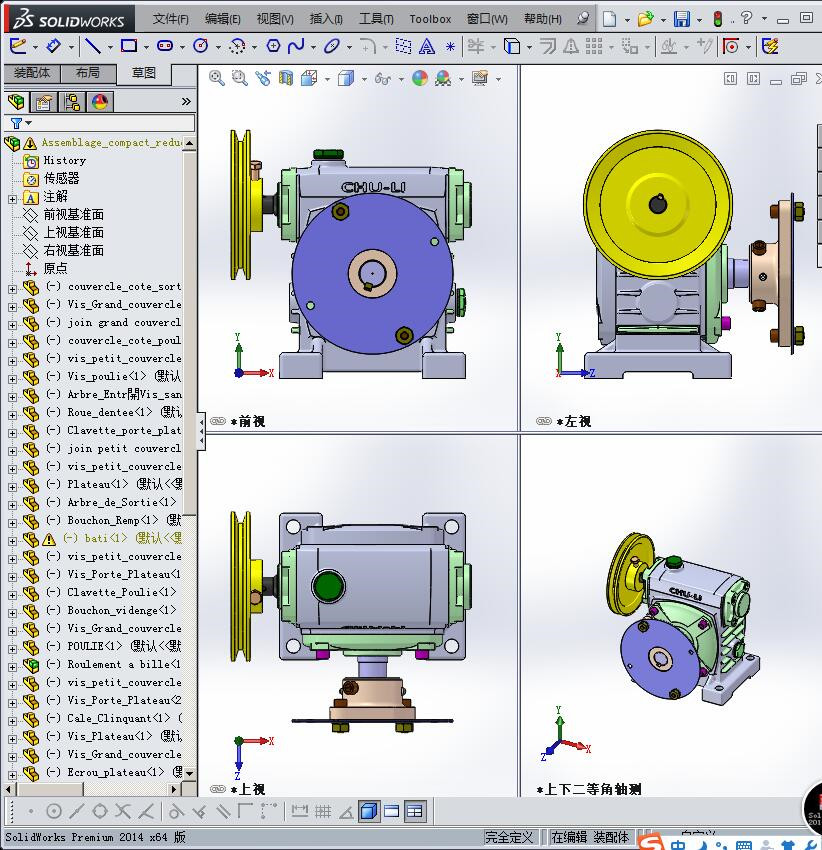Toggle the link views icon beside 上视

[218, 789]
